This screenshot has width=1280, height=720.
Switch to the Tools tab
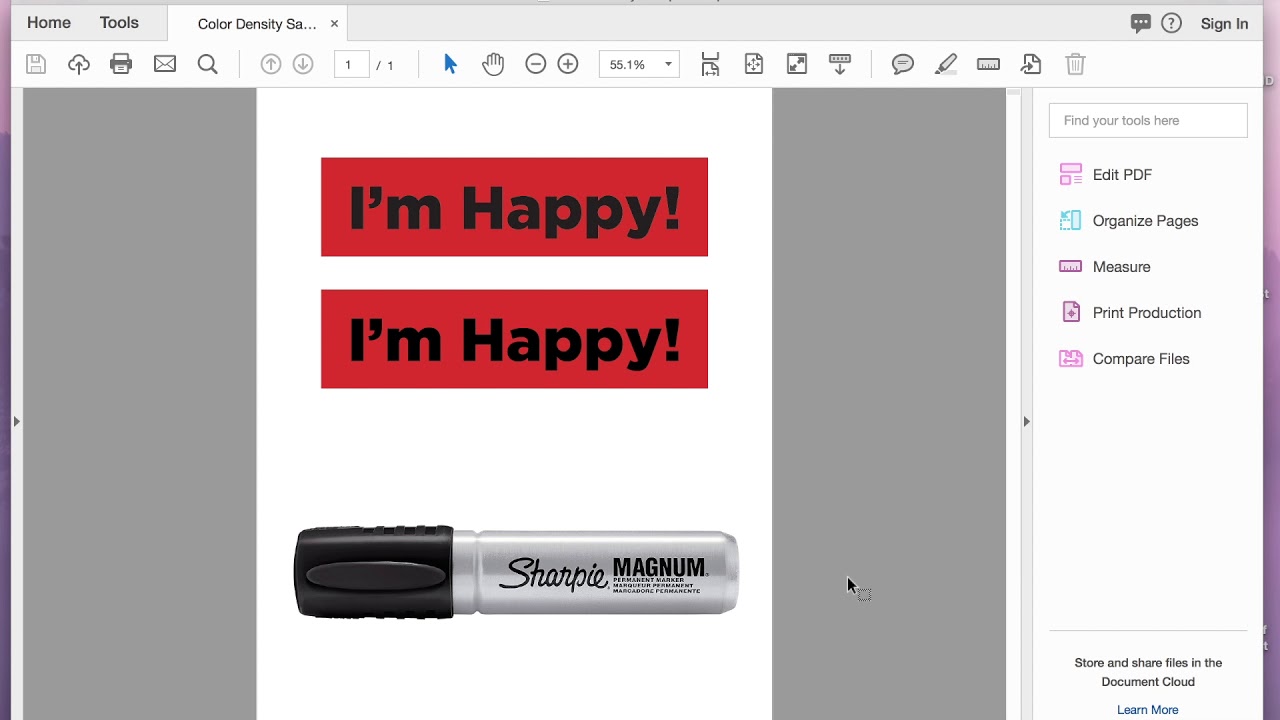(119, 22)
